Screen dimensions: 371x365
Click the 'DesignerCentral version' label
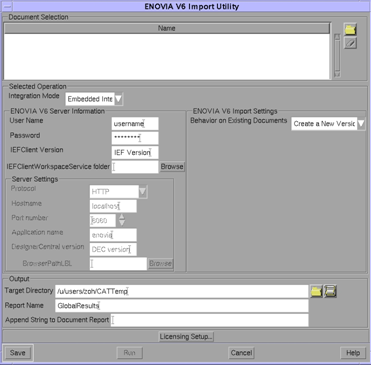48,247
